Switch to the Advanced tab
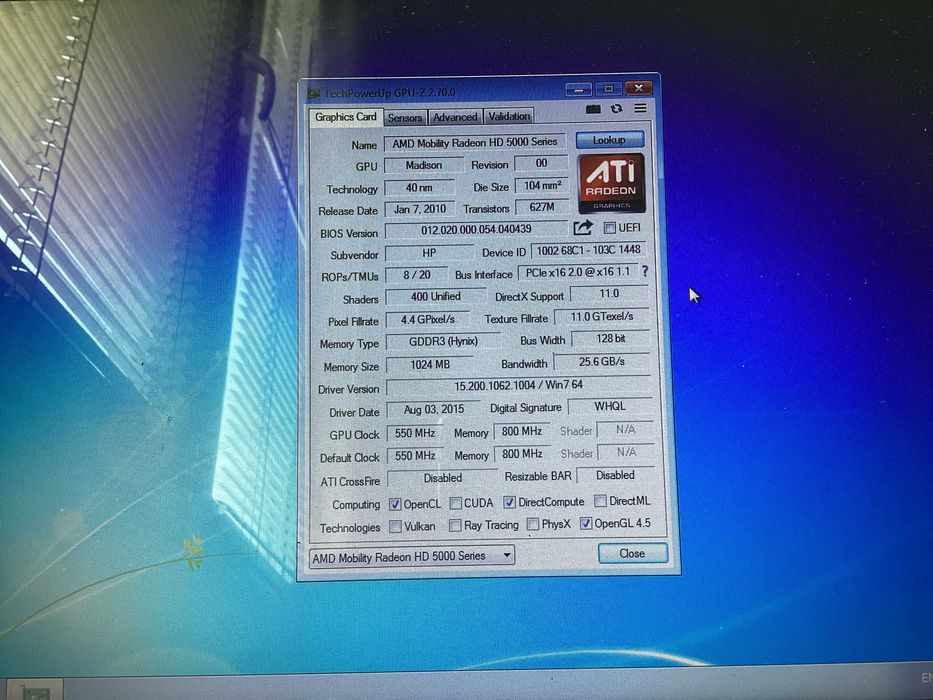933x700 pixels. pyautogui.click(x=455, y=117)
